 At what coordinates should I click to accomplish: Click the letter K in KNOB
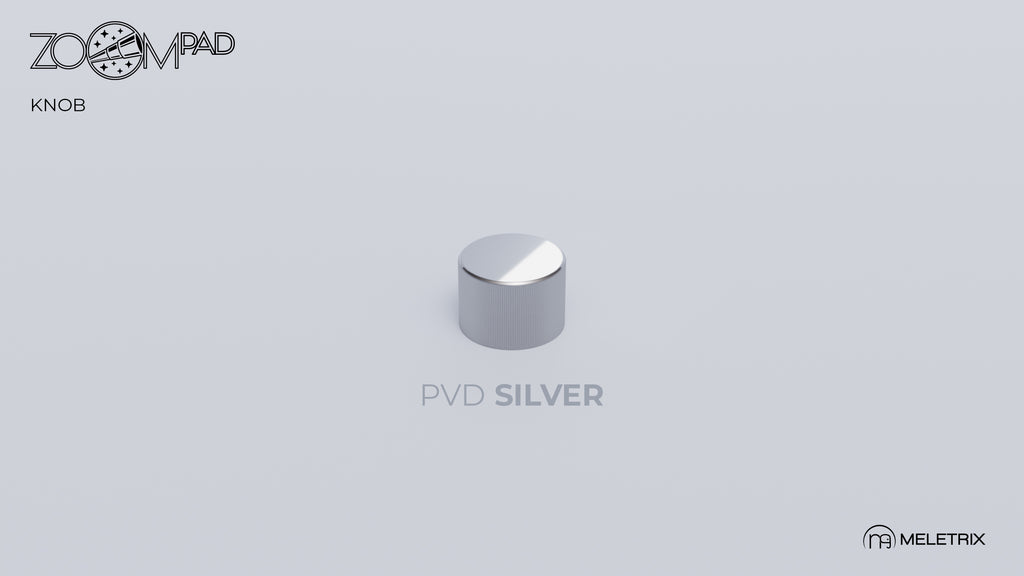(x=36, y=105)
